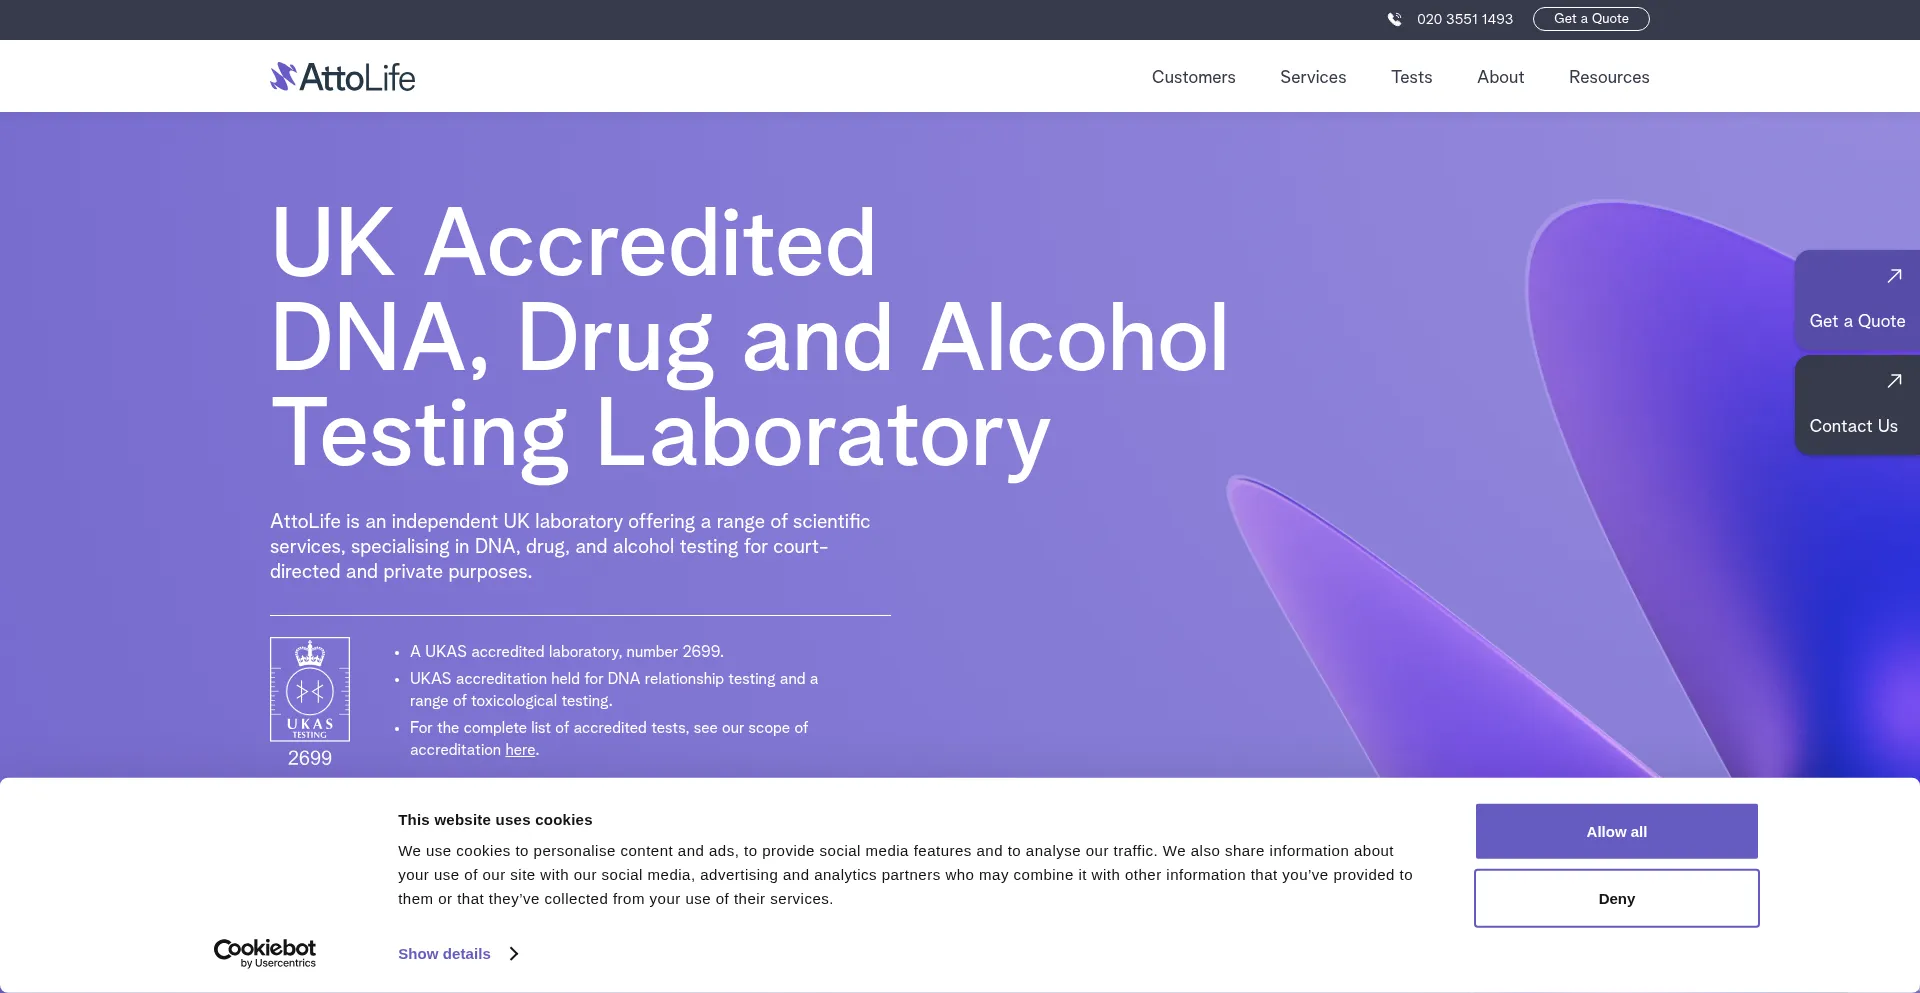Click the Cookiebot by Usercentrics logo

[x=265, y=953]
